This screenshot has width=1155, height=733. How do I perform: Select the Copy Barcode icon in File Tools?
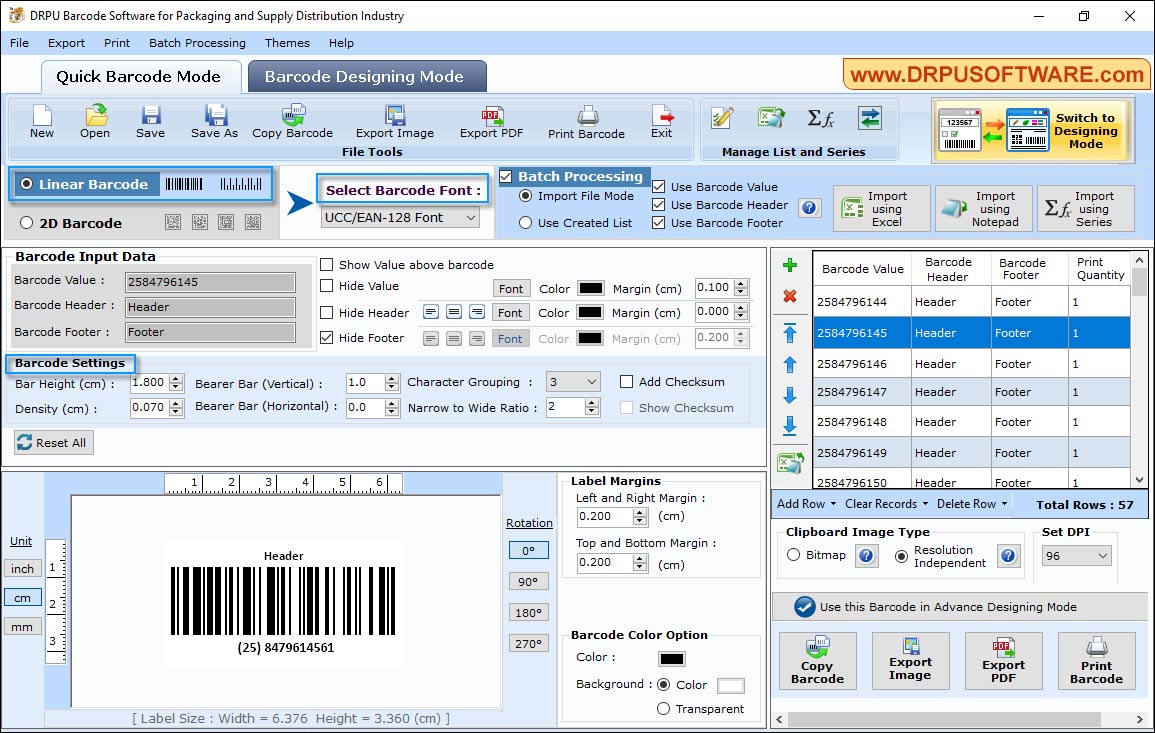click(x=291, y=120)
